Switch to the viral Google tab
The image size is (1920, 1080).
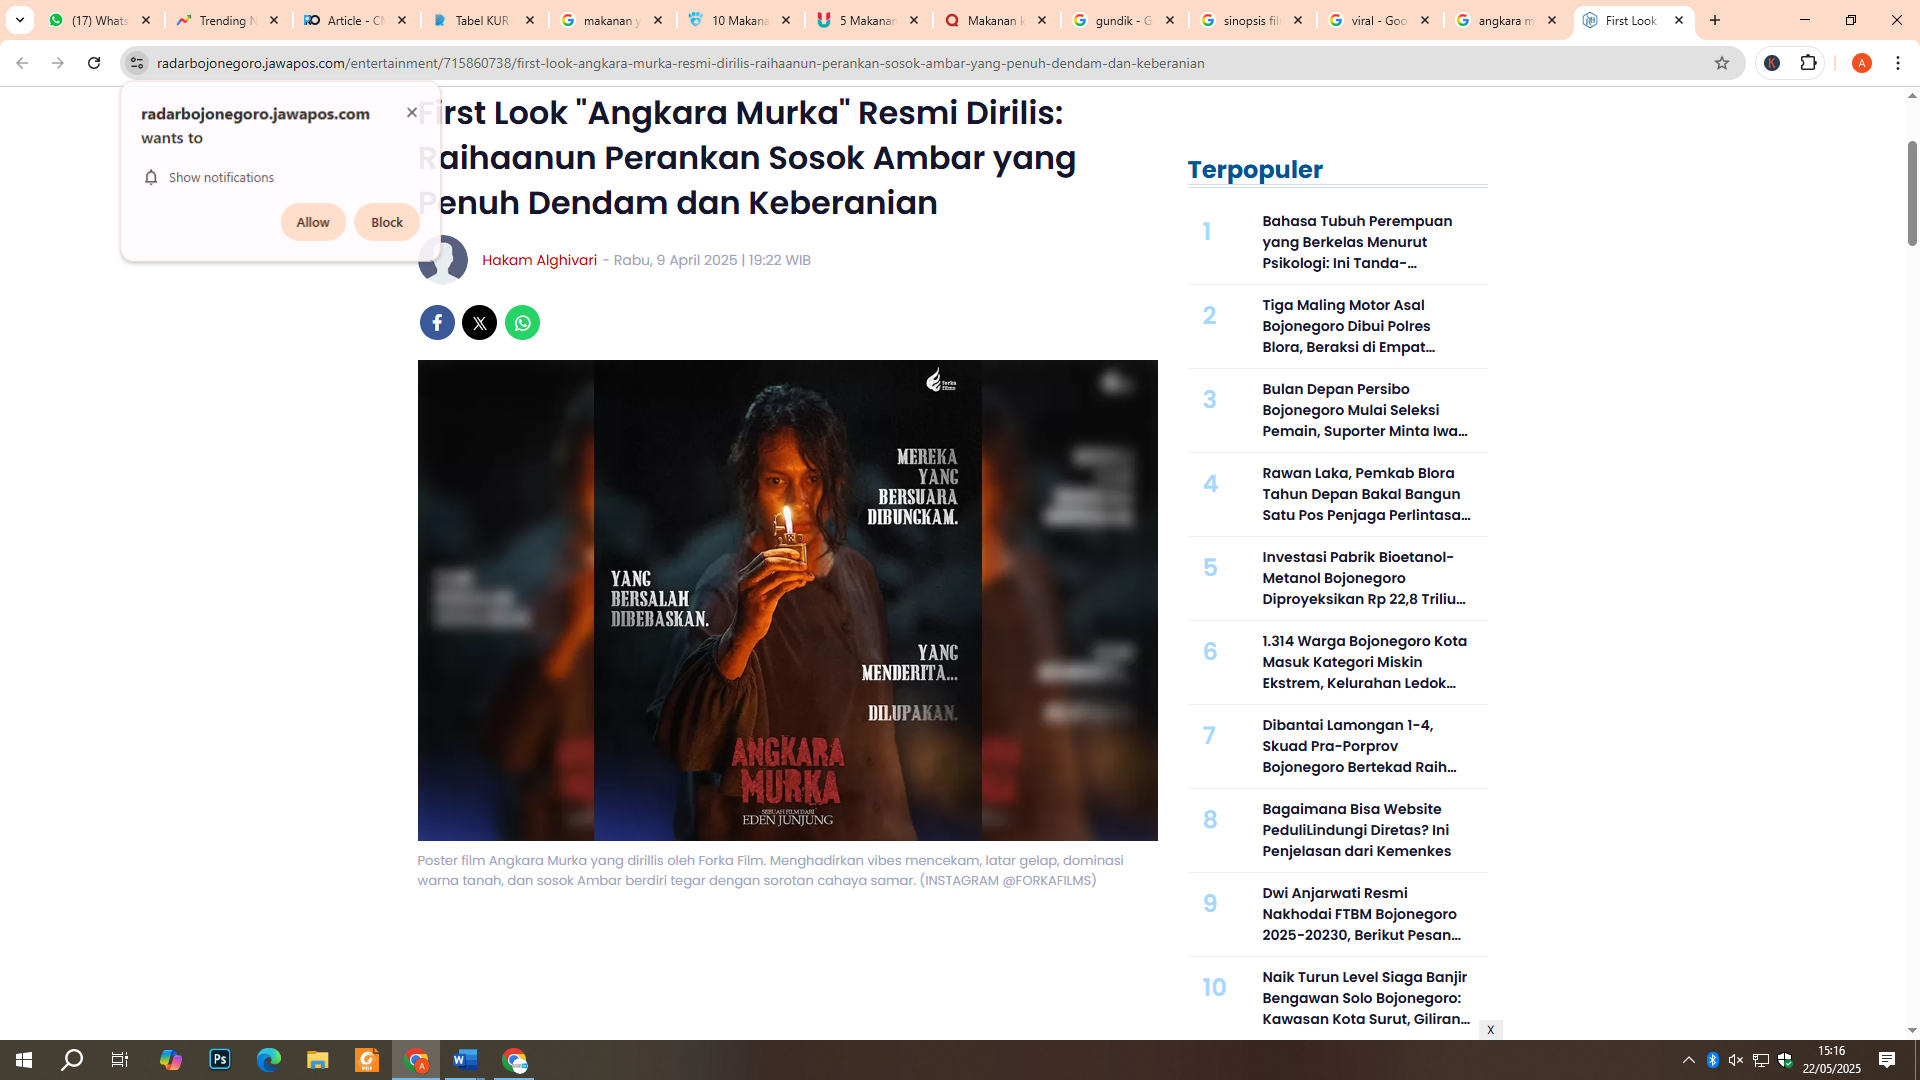[x=1380, y=20]
